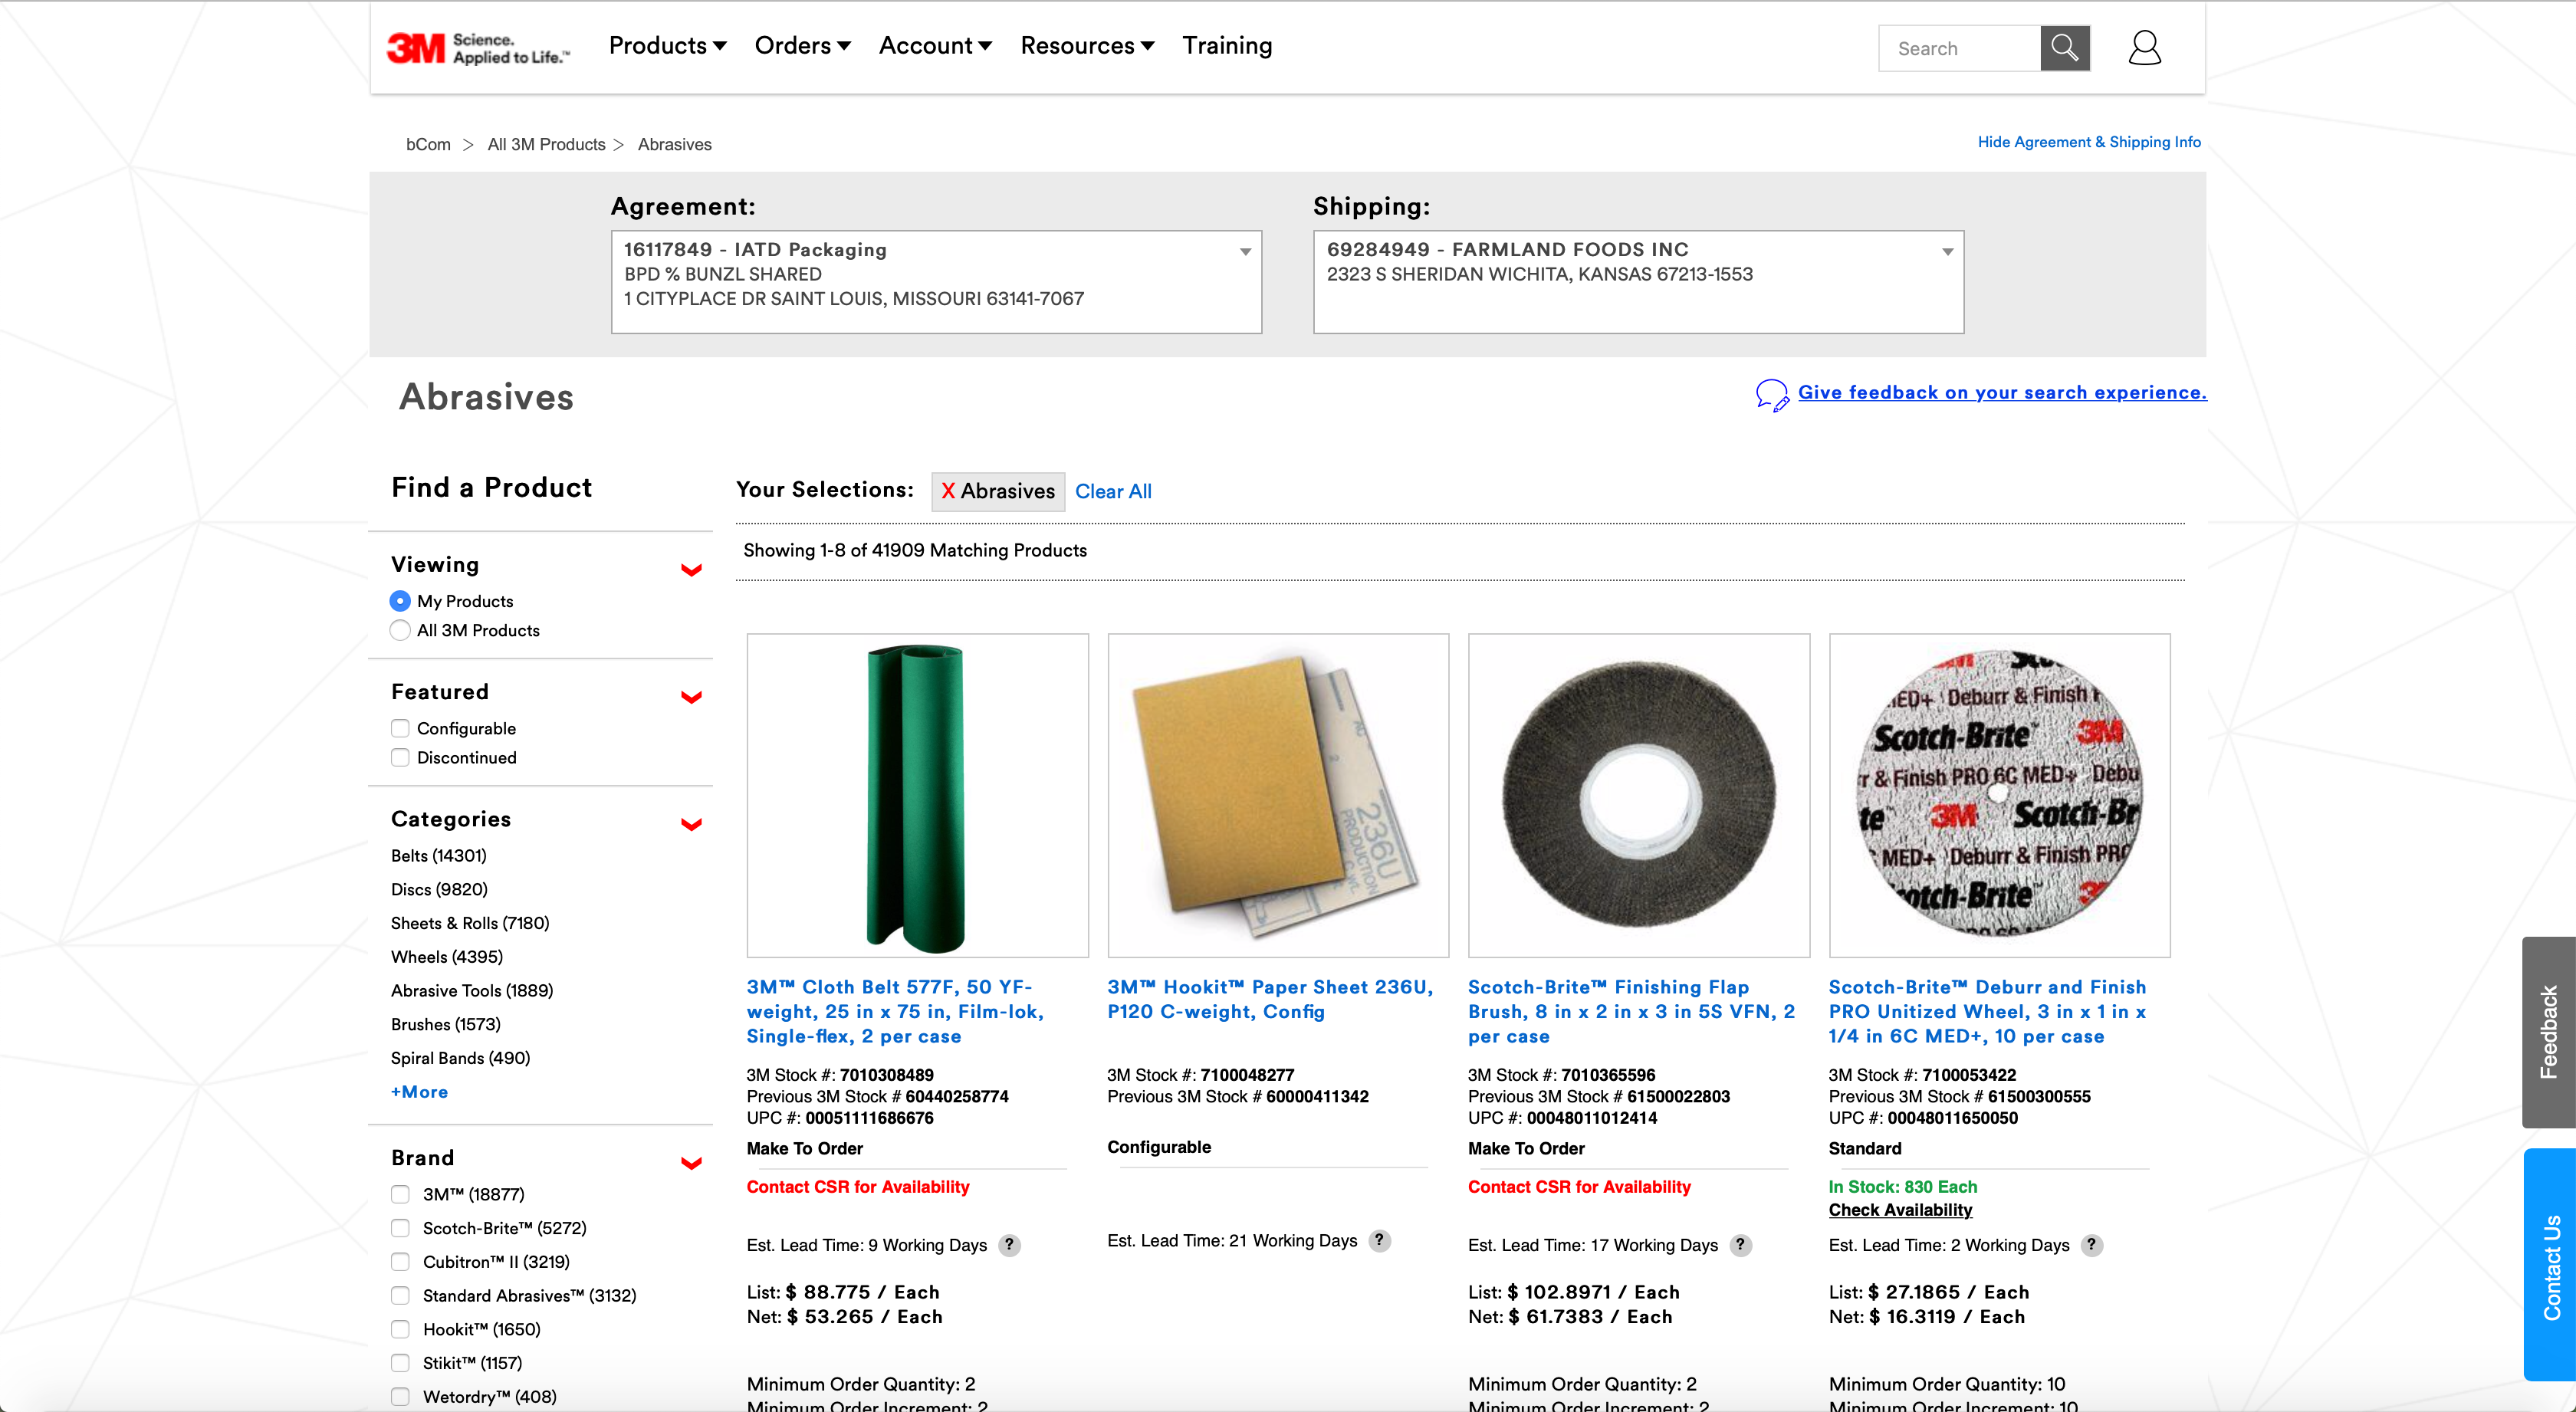Expand more categories with +More
Viewport: 2576px width, 1412px height.
[419, 1092]
